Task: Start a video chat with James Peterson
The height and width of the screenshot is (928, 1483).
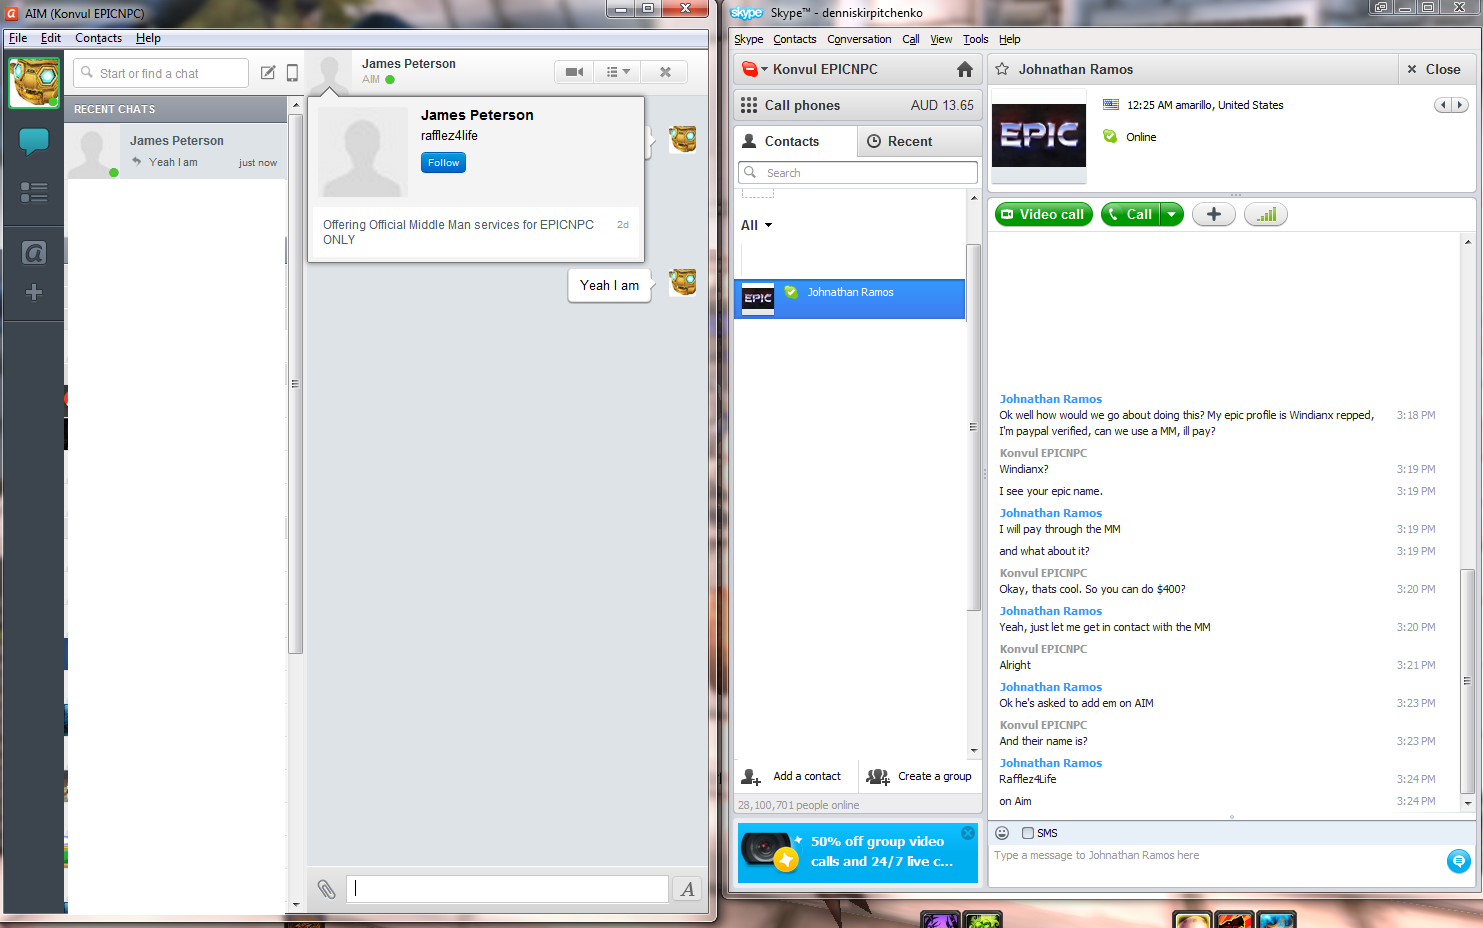Action: pos(574,72)
